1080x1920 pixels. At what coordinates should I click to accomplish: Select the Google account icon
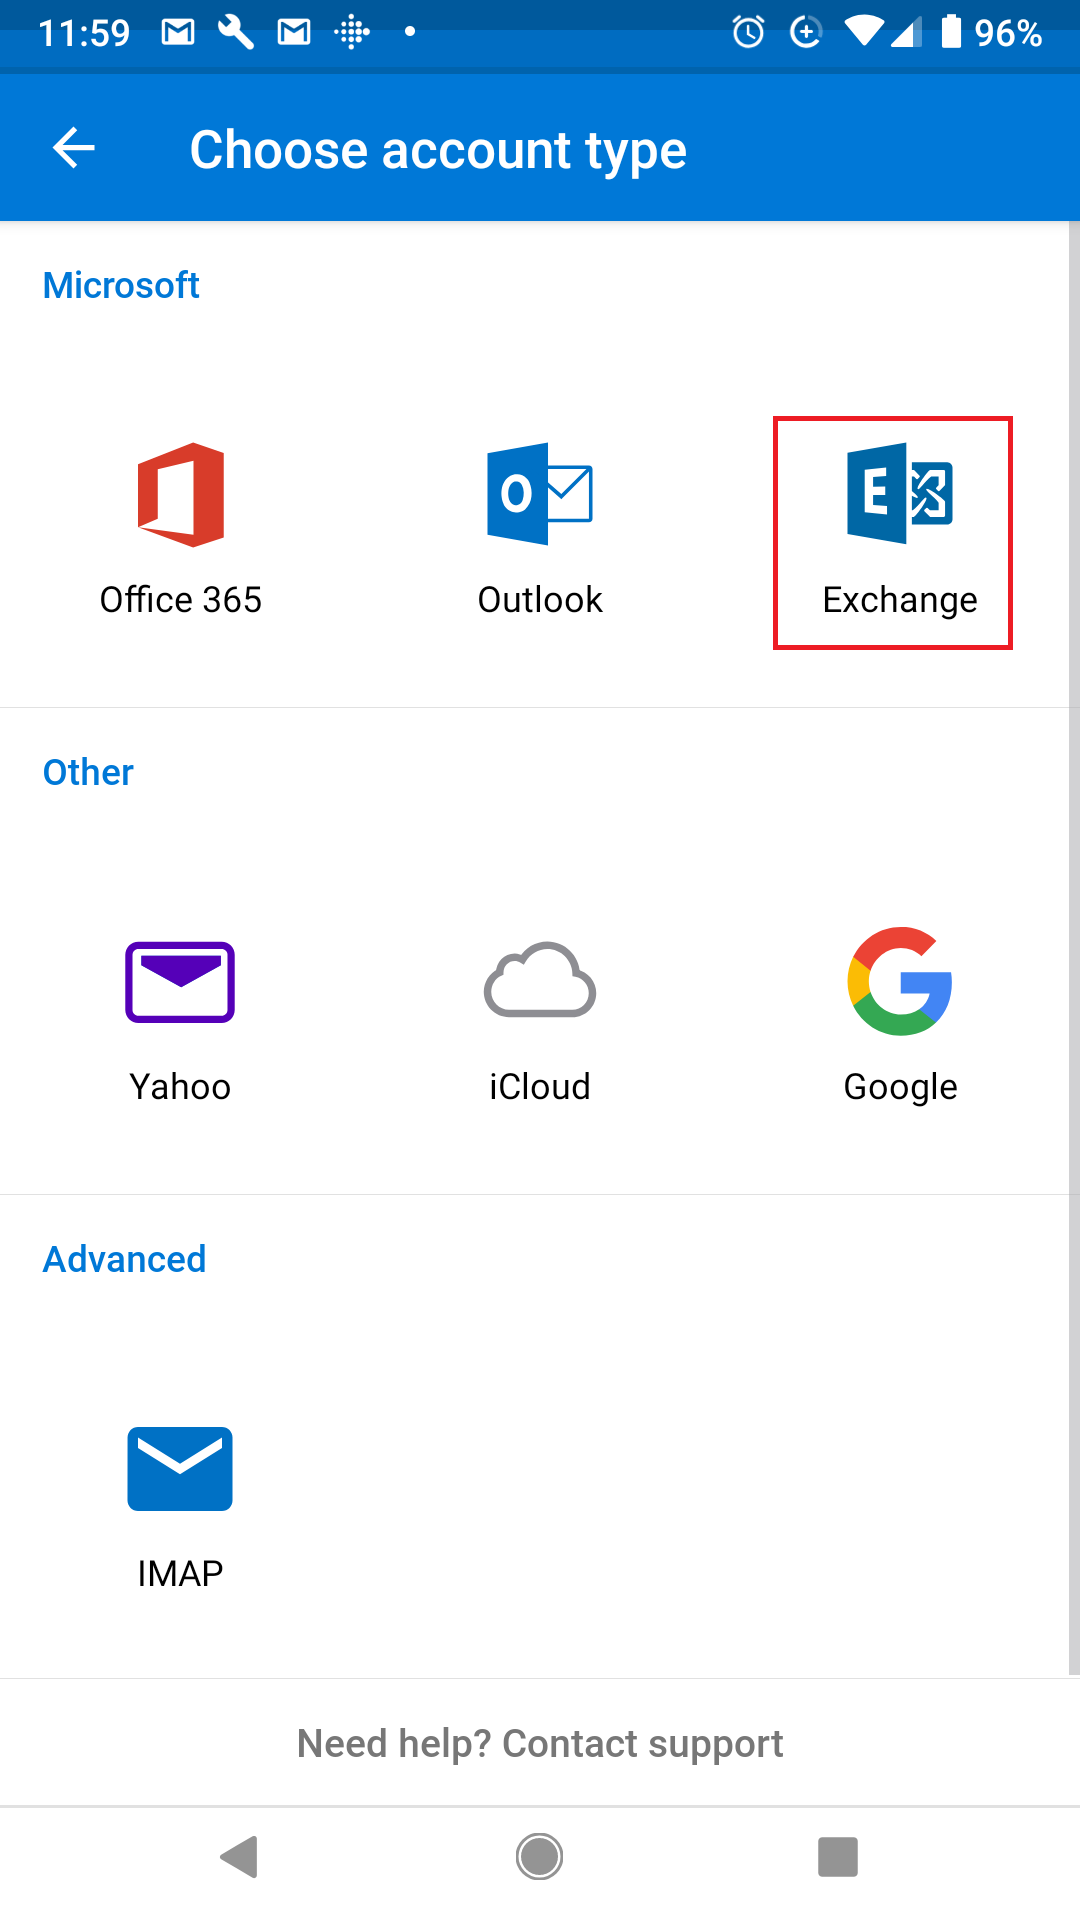pos(900,981)
